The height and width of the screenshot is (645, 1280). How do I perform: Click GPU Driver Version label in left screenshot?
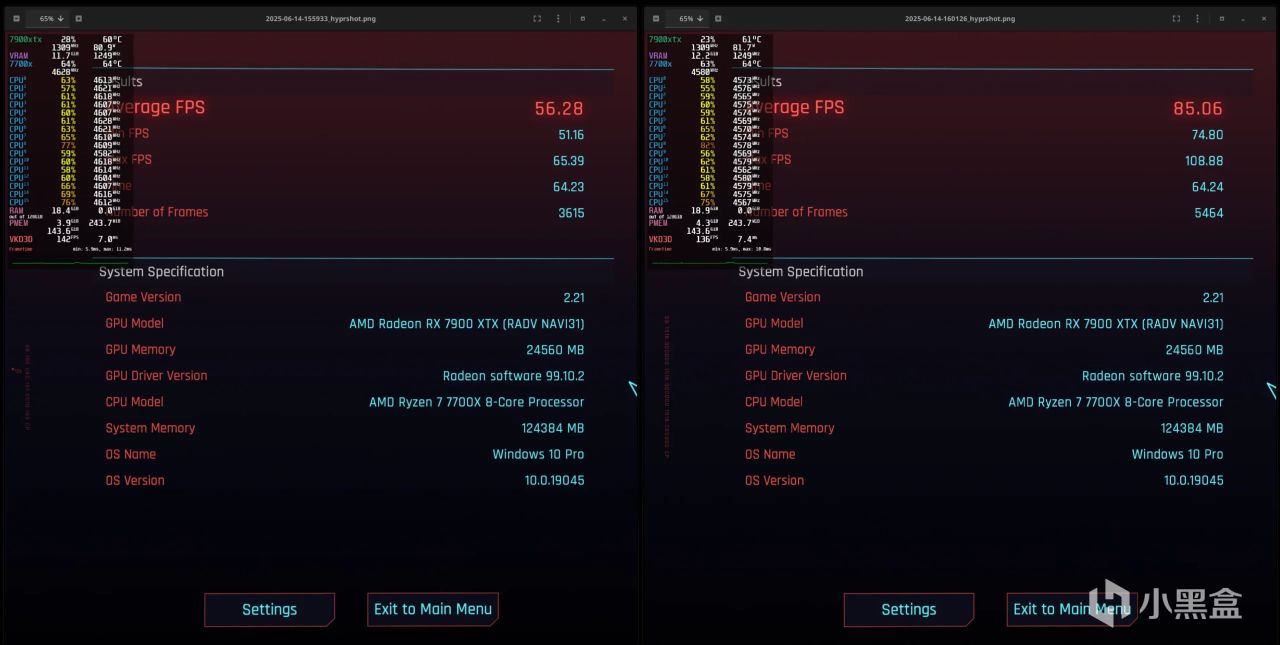pyautogui.click(x=157, y=376)
